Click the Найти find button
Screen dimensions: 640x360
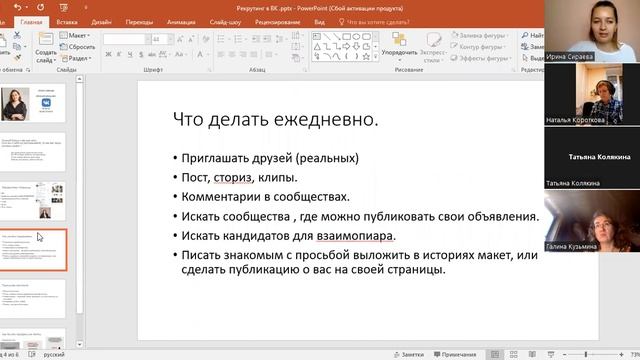[x=533, y=36]
